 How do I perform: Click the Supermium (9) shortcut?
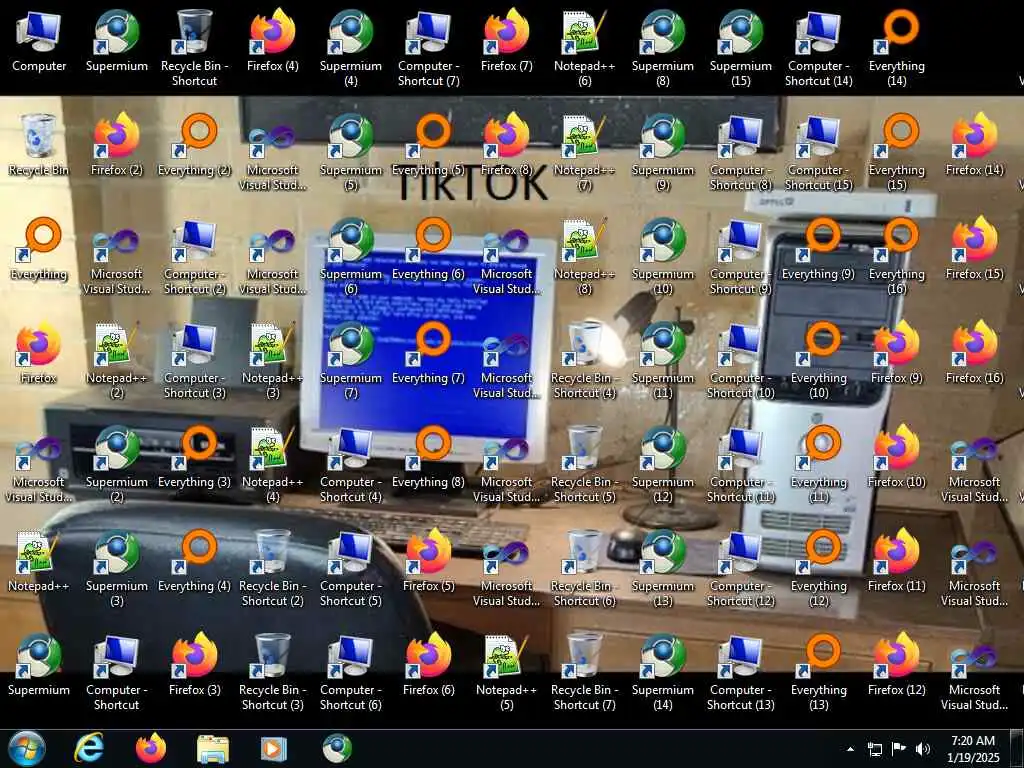pos(662,153)
